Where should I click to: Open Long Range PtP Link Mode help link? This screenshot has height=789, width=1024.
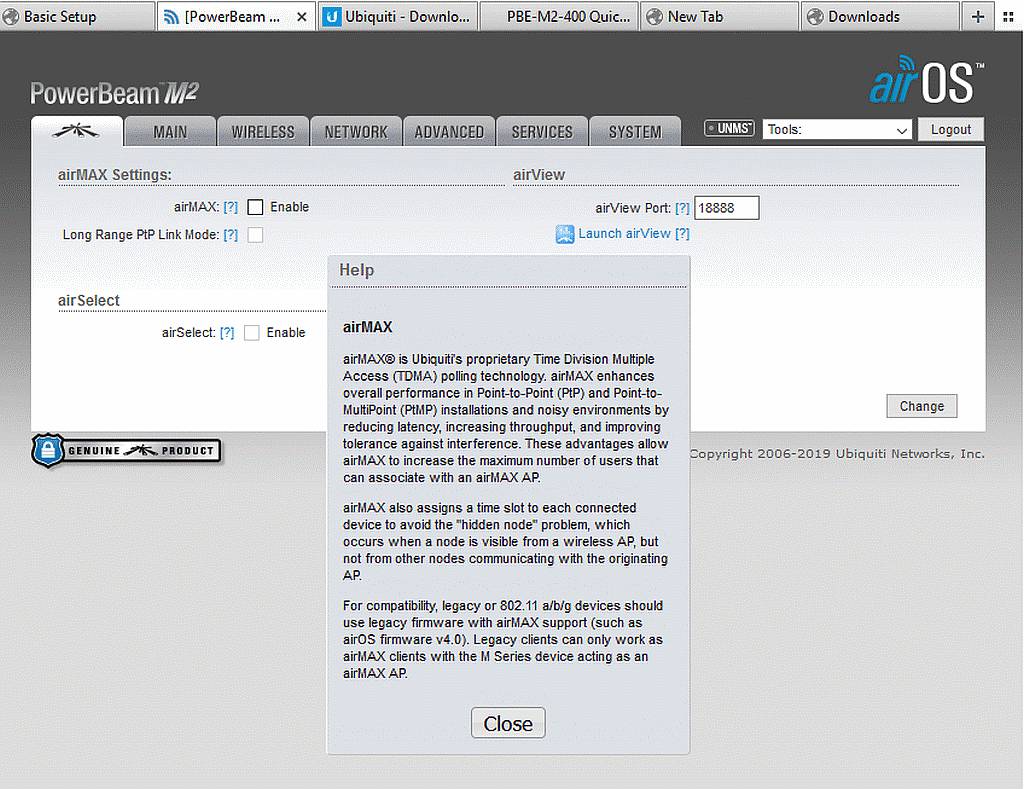[x=231, y=234]
